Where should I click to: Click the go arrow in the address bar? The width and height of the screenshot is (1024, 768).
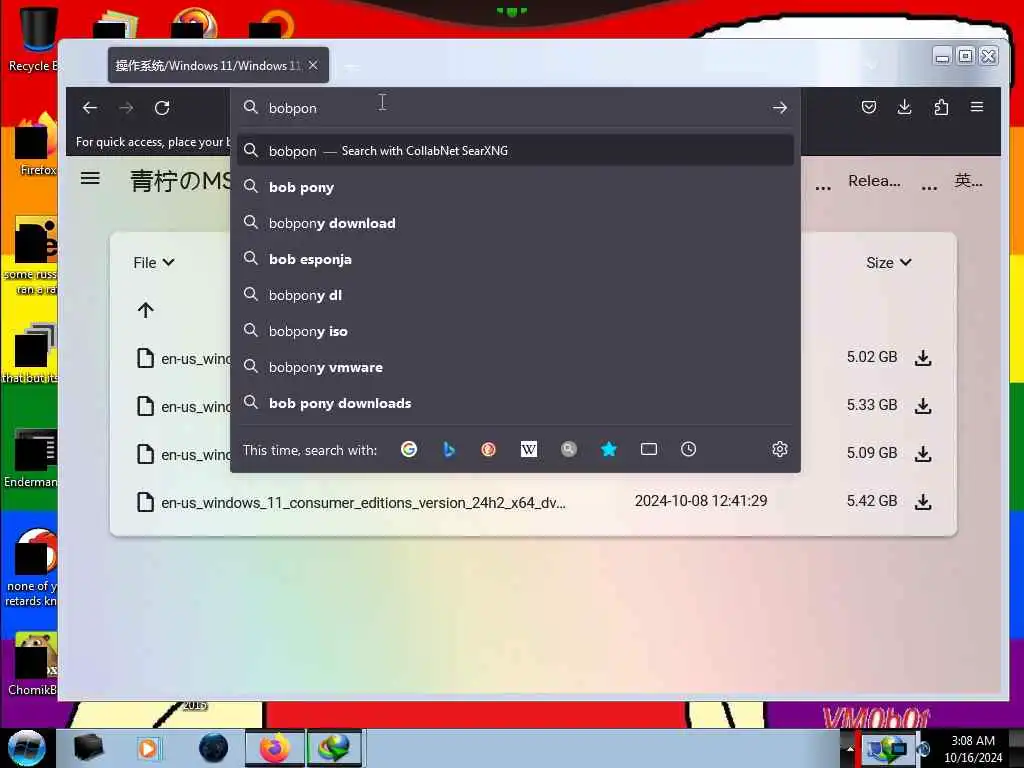click(779, 108)
